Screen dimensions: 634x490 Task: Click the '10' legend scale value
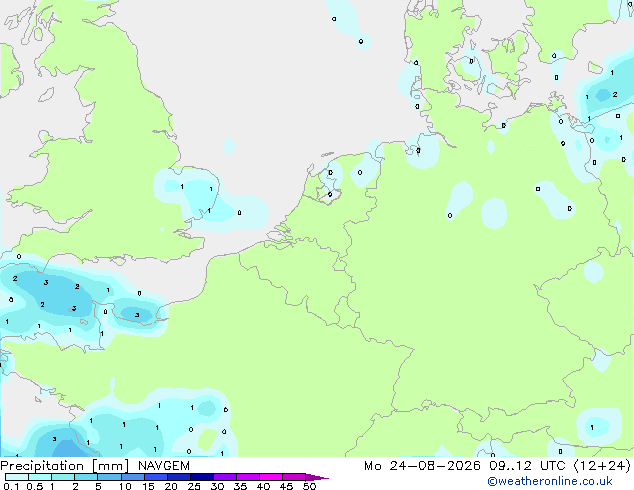point(125,486)
